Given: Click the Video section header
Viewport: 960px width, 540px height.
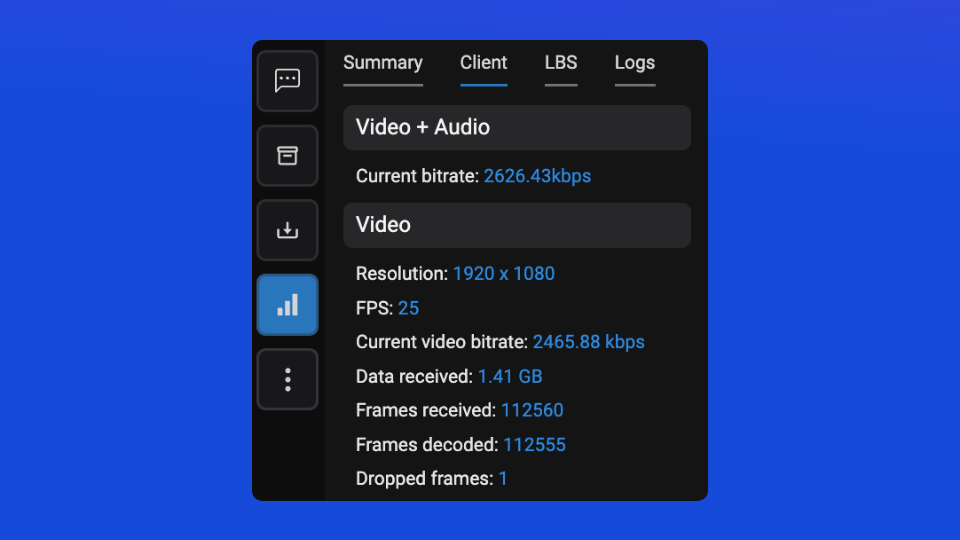Looking at the screenshot, I should click(517, 225).
